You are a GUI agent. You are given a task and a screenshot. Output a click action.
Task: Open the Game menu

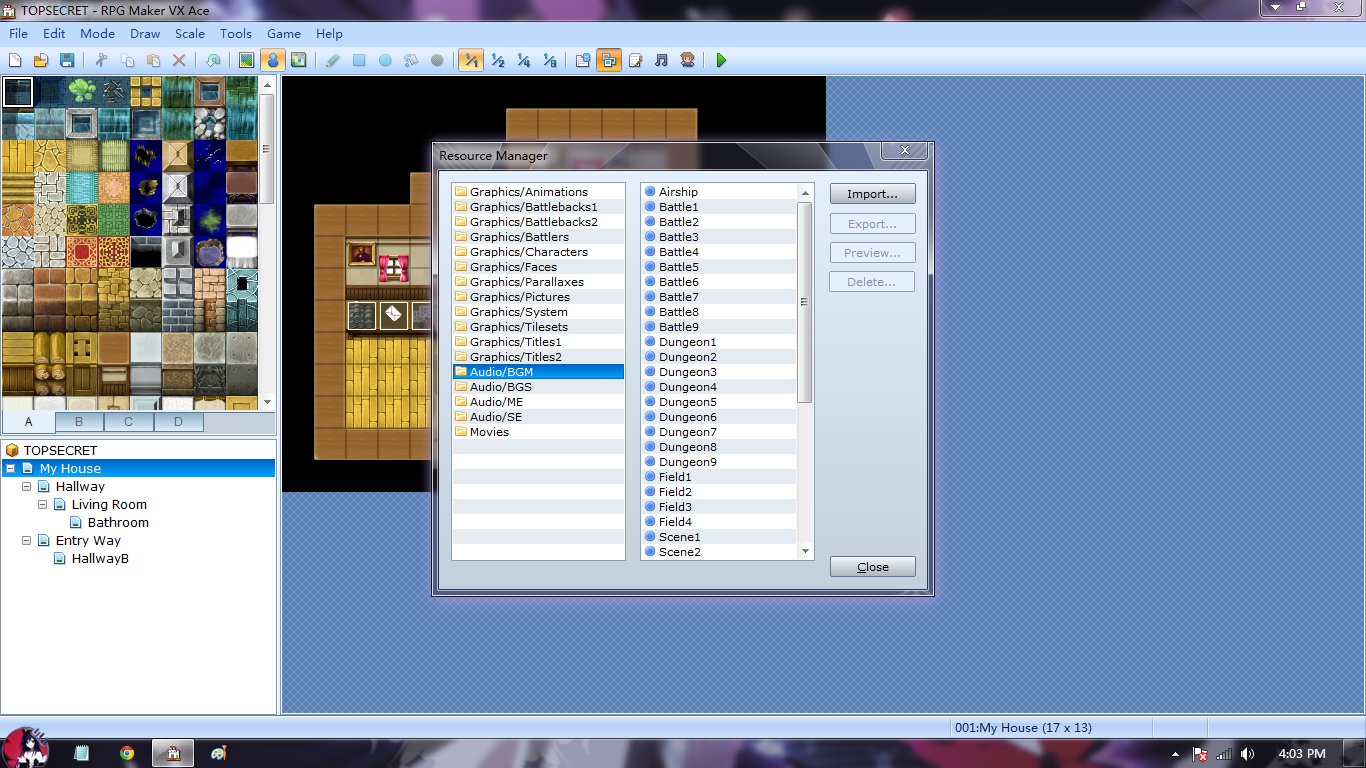[x=283, y=33]
